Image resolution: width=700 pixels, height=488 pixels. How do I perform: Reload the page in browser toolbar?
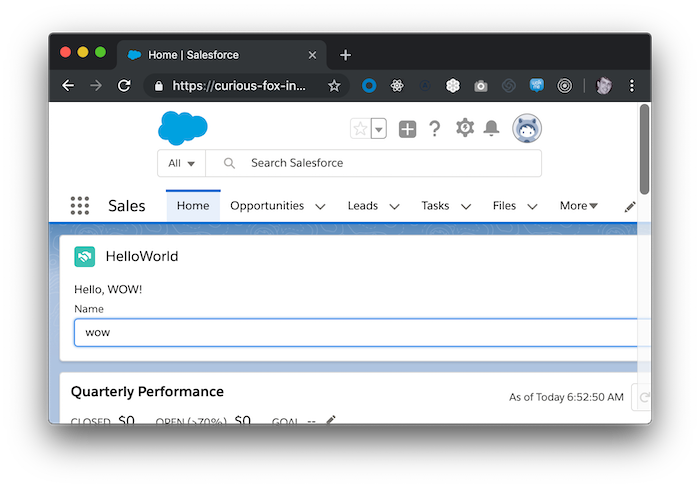tap(124, 85)
